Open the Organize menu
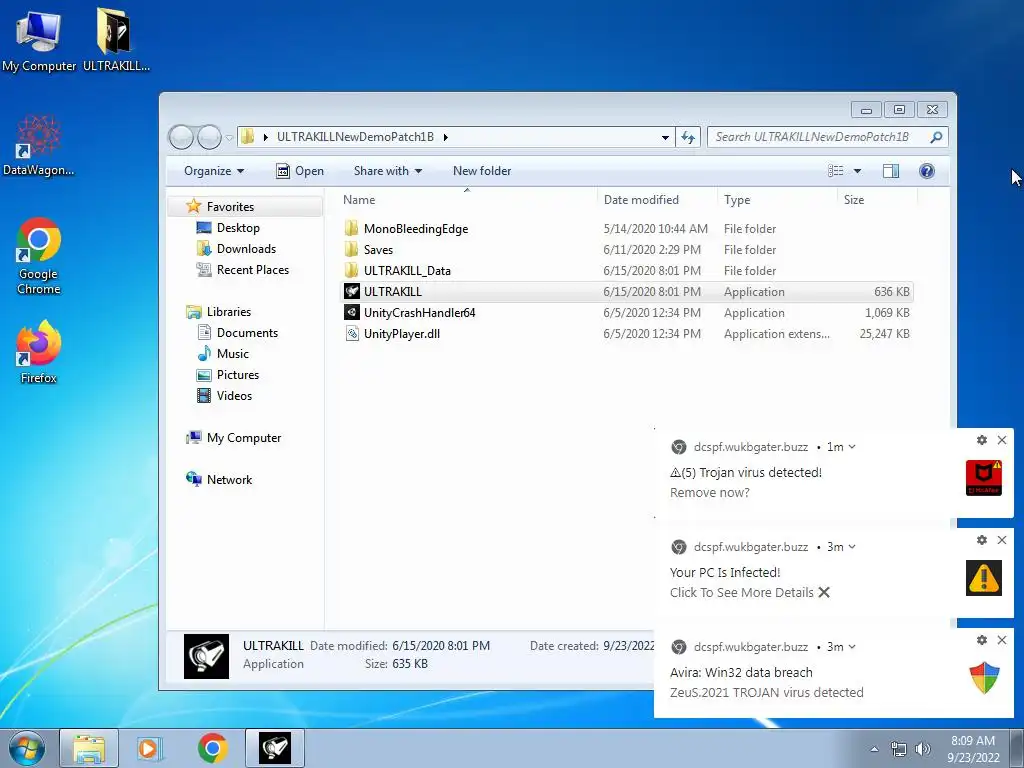1024x768 pixels. (x=214, y=171)
